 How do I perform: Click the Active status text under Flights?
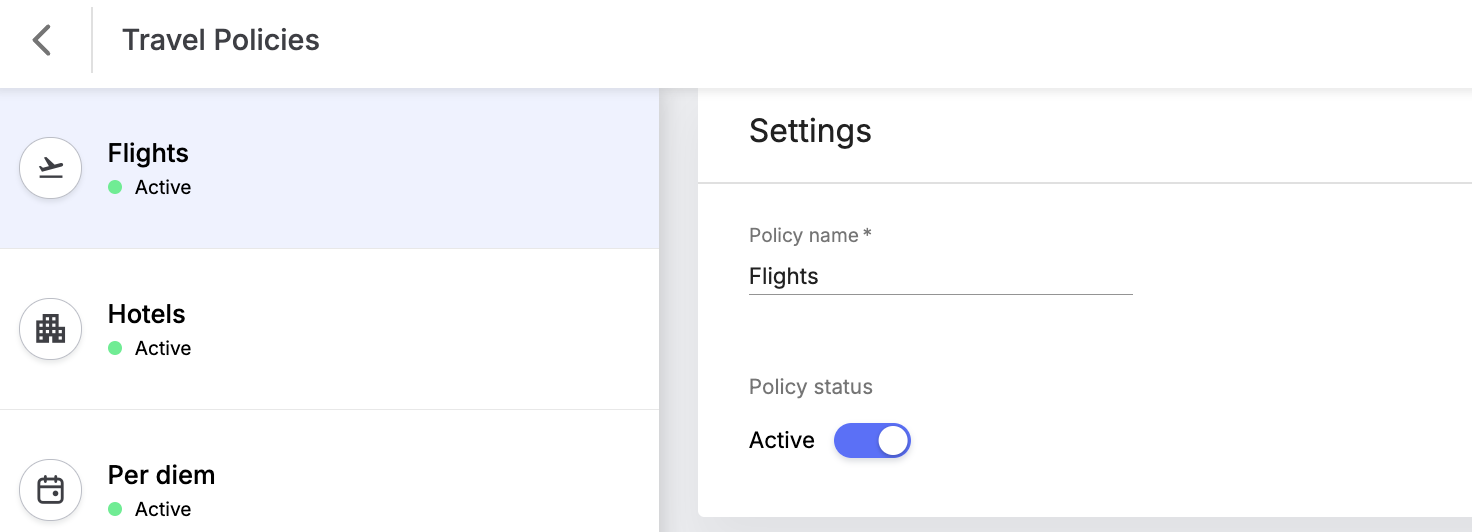click(x=163, y=187)
